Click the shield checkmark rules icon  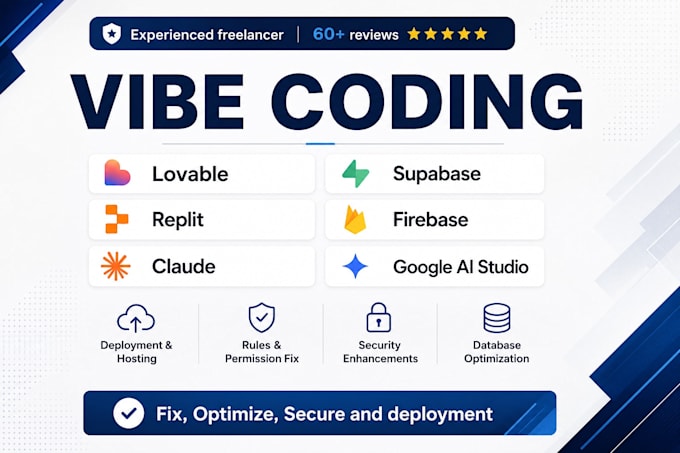pyautogui.click(x=262, y=318)
